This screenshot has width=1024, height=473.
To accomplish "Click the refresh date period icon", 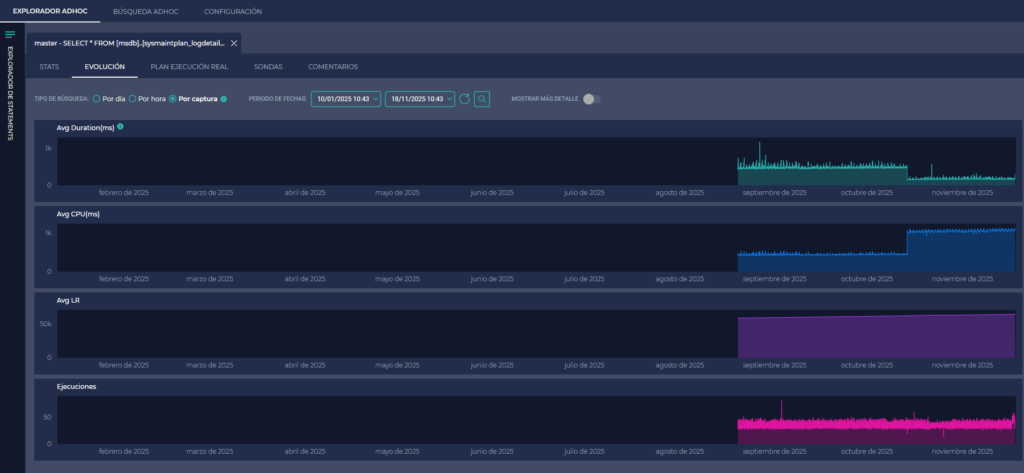I will click(x=464, y=99).
